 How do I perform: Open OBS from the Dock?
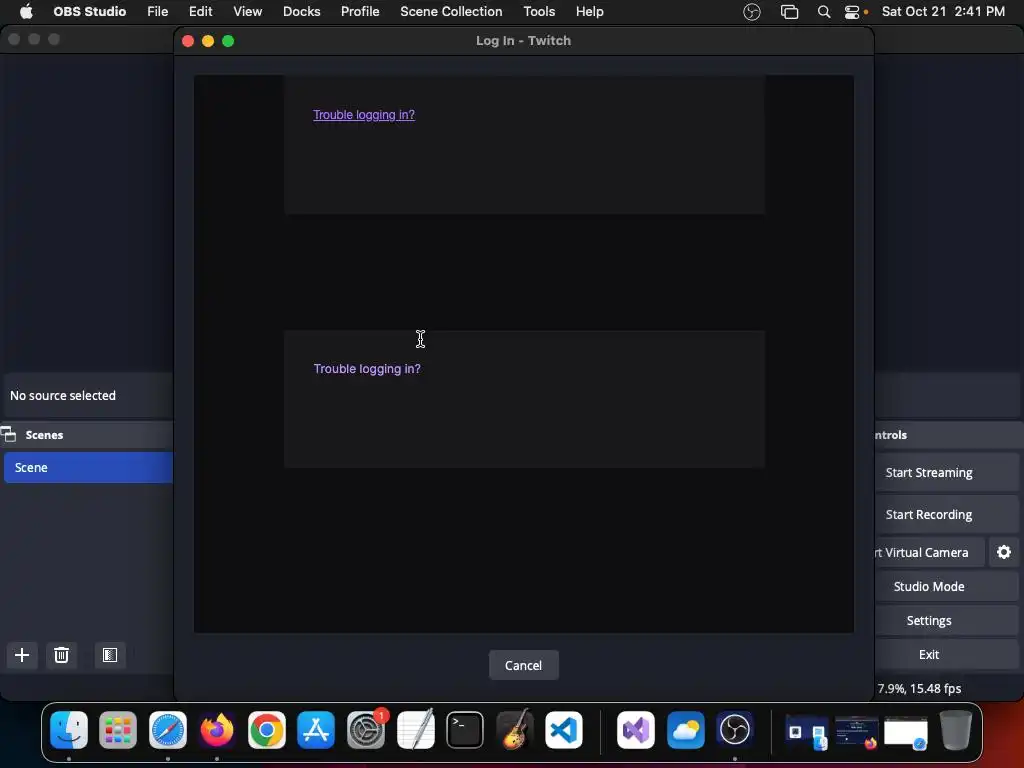point(735,729)
